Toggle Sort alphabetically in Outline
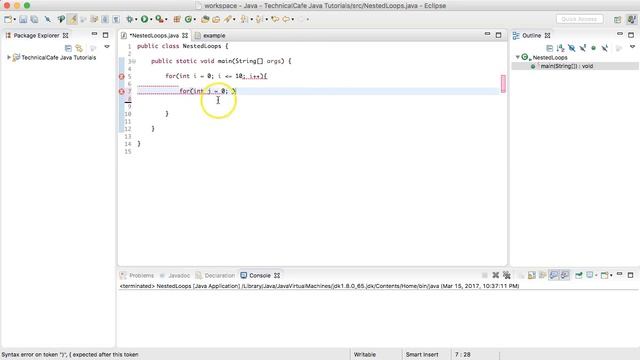 pos(560,48)
